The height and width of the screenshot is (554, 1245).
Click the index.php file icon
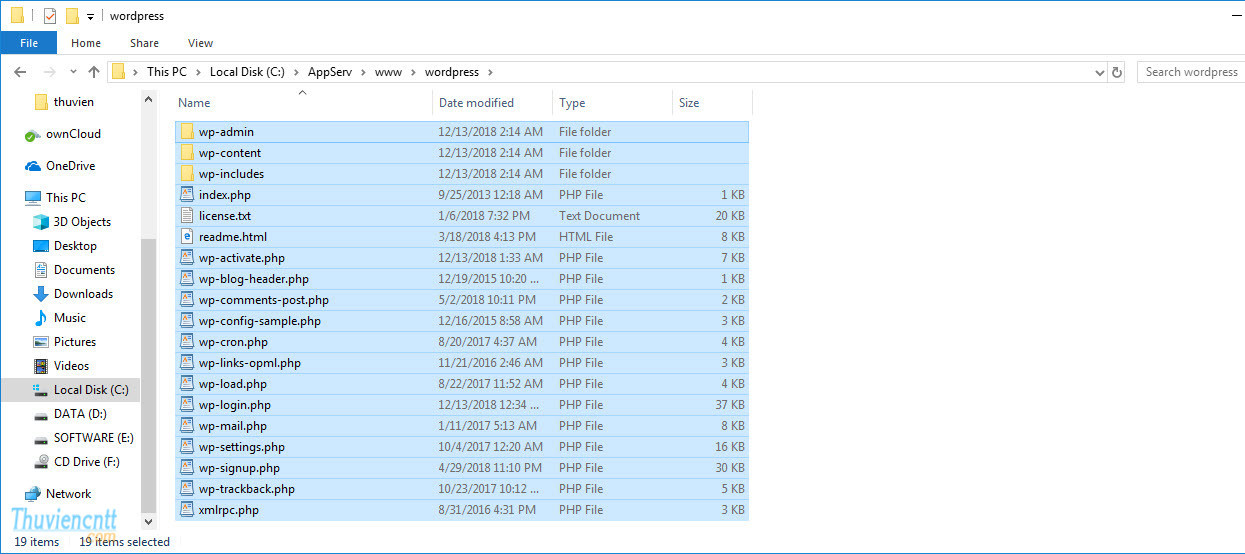[187, 195]
